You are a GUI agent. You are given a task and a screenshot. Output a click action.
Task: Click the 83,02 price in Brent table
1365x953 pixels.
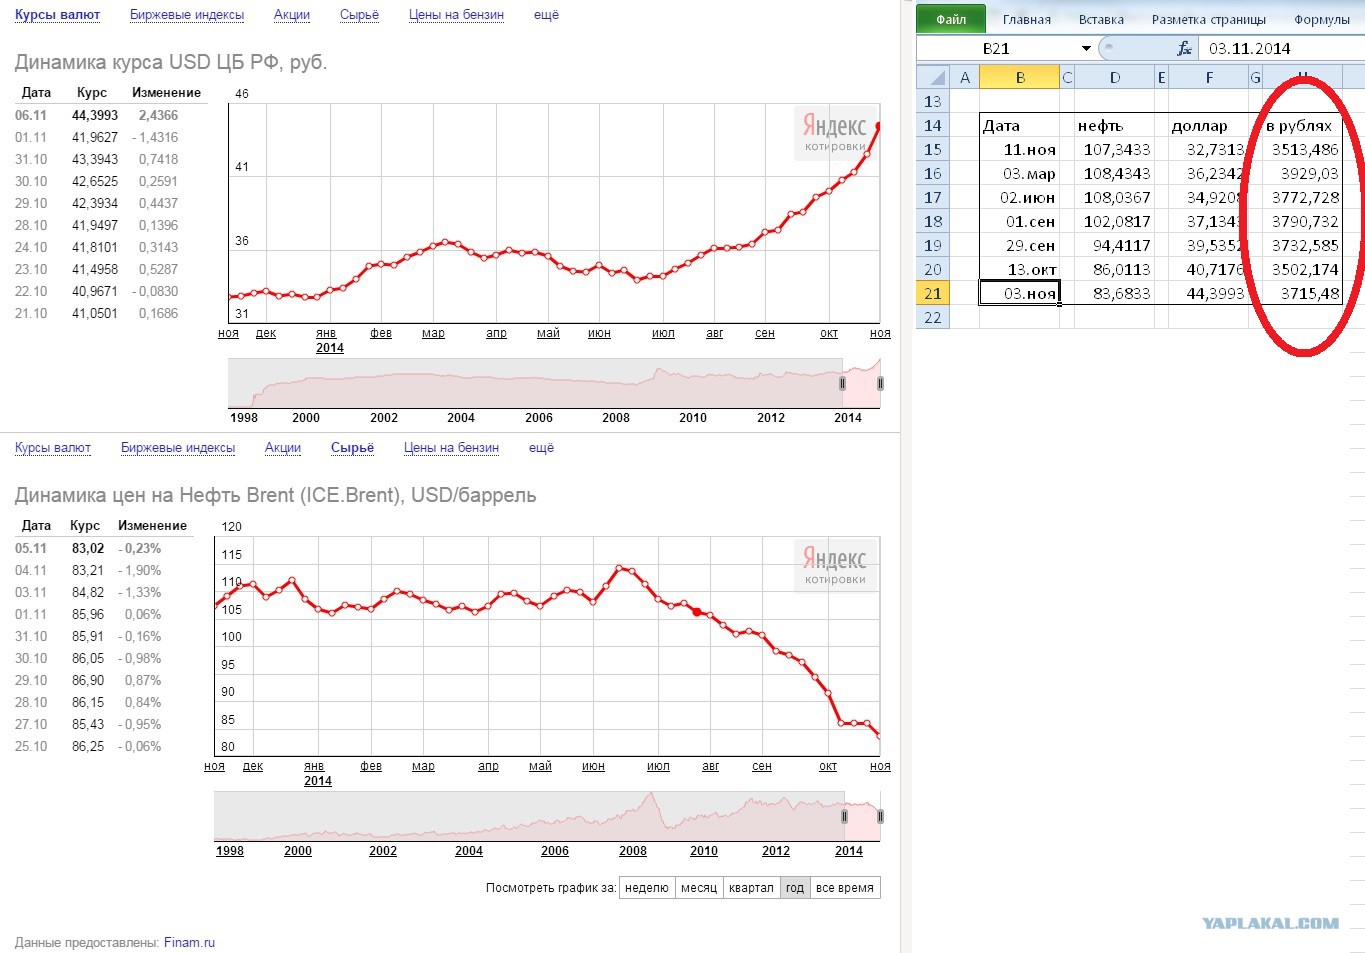pos(88,548)
